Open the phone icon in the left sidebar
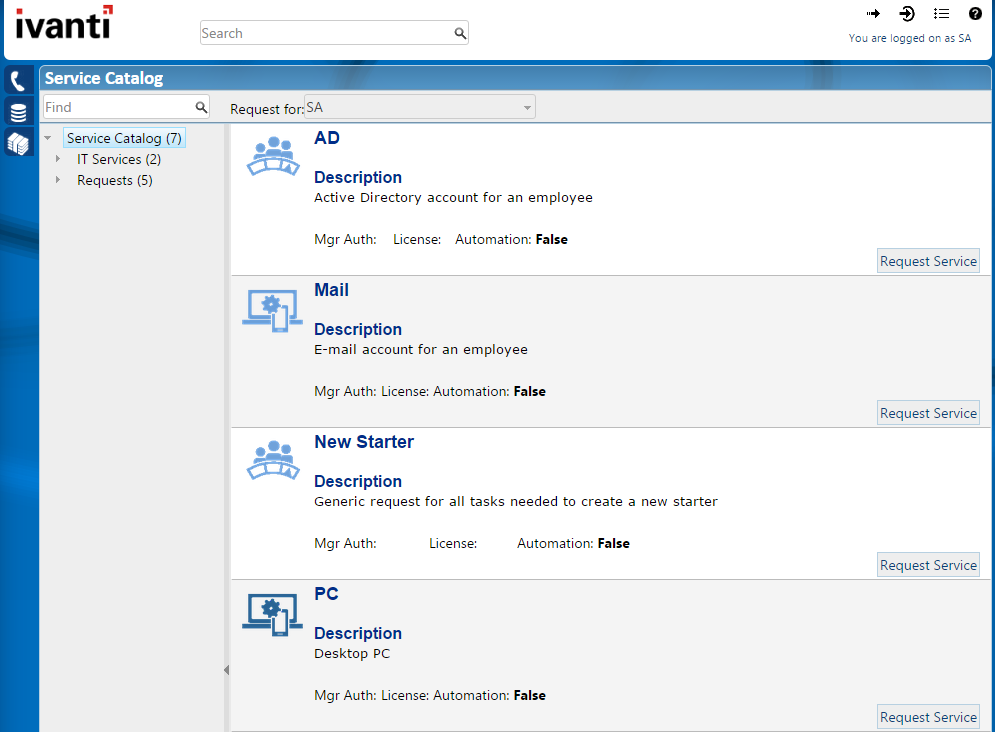The width and height of the screenshot is (995, 732). (18, 81)
